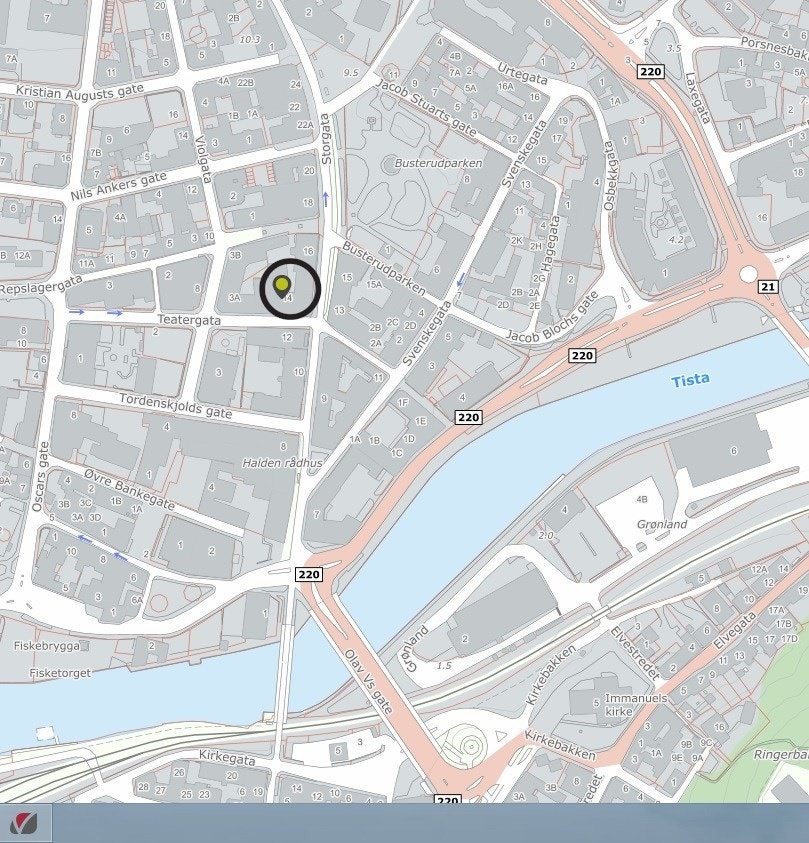Select the 220 shield beside Olav Vs gate bridge
This screenshot has height=843, width=809.
point(309,574)
